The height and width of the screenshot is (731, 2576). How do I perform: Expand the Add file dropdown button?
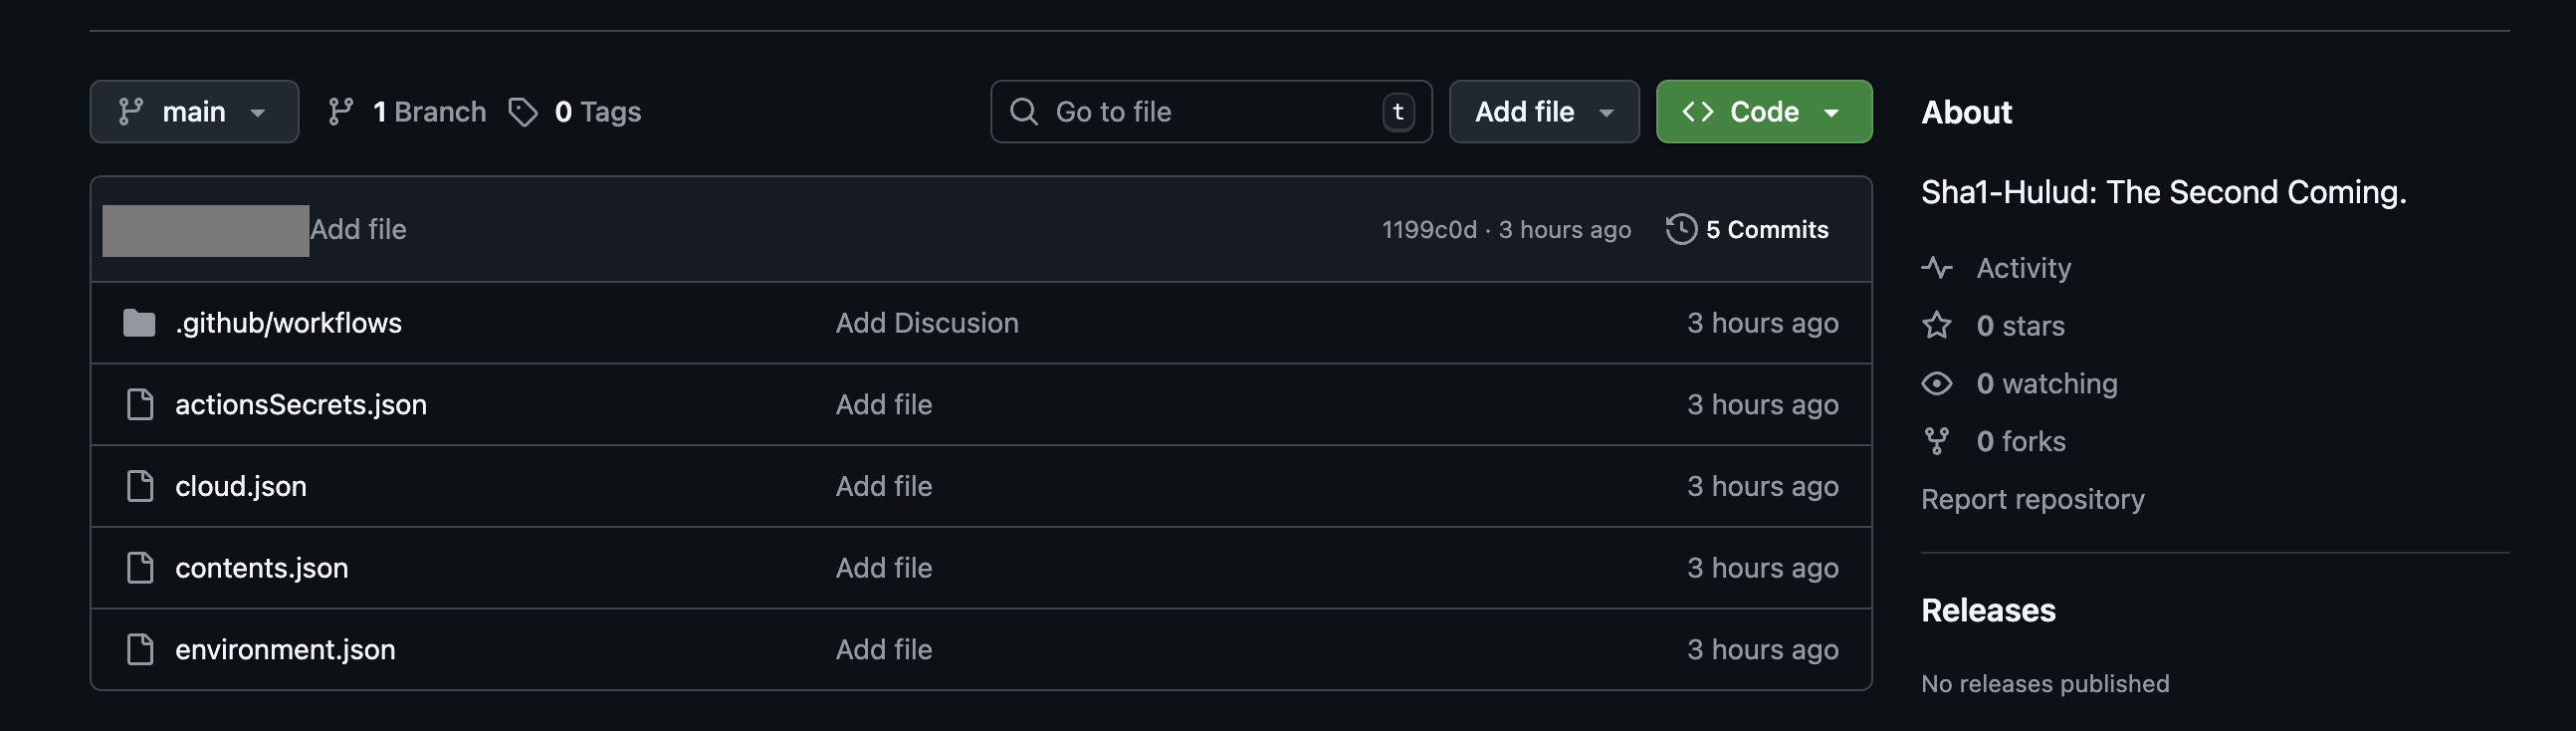click(x=1543, y=112)
